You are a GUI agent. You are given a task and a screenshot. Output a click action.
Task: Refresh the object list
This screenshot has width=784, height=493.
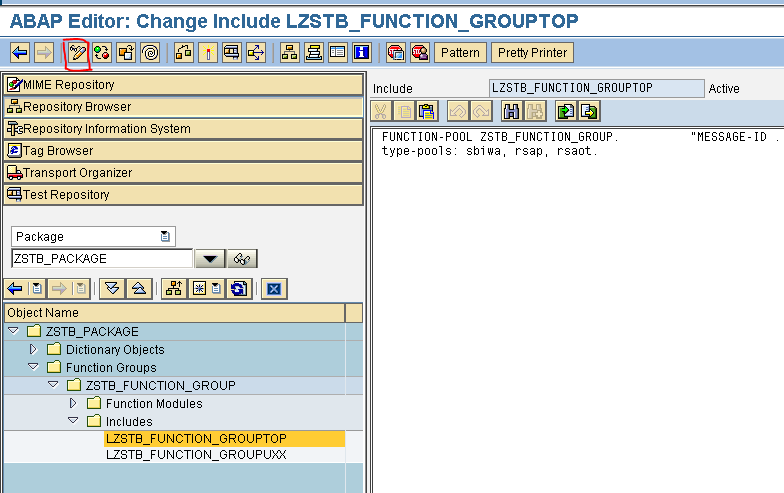click(239, 288)
